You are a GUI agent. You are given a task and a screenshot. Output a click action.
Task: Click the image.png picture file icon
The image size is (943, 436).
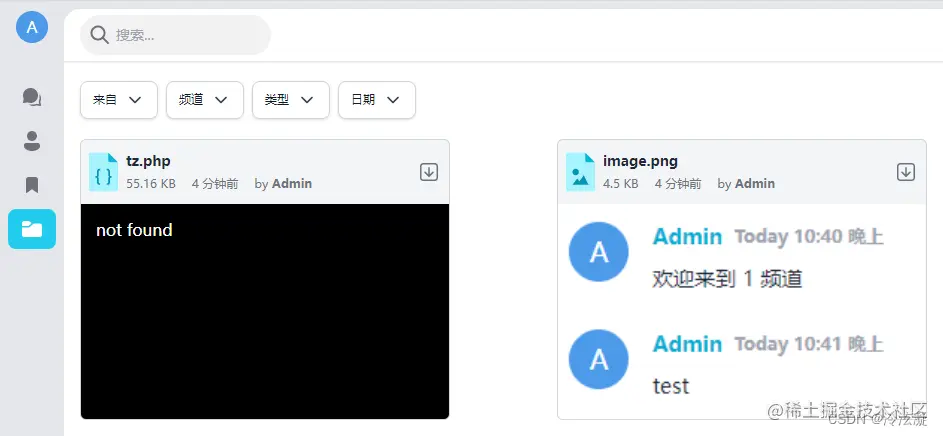pos(580,172)
